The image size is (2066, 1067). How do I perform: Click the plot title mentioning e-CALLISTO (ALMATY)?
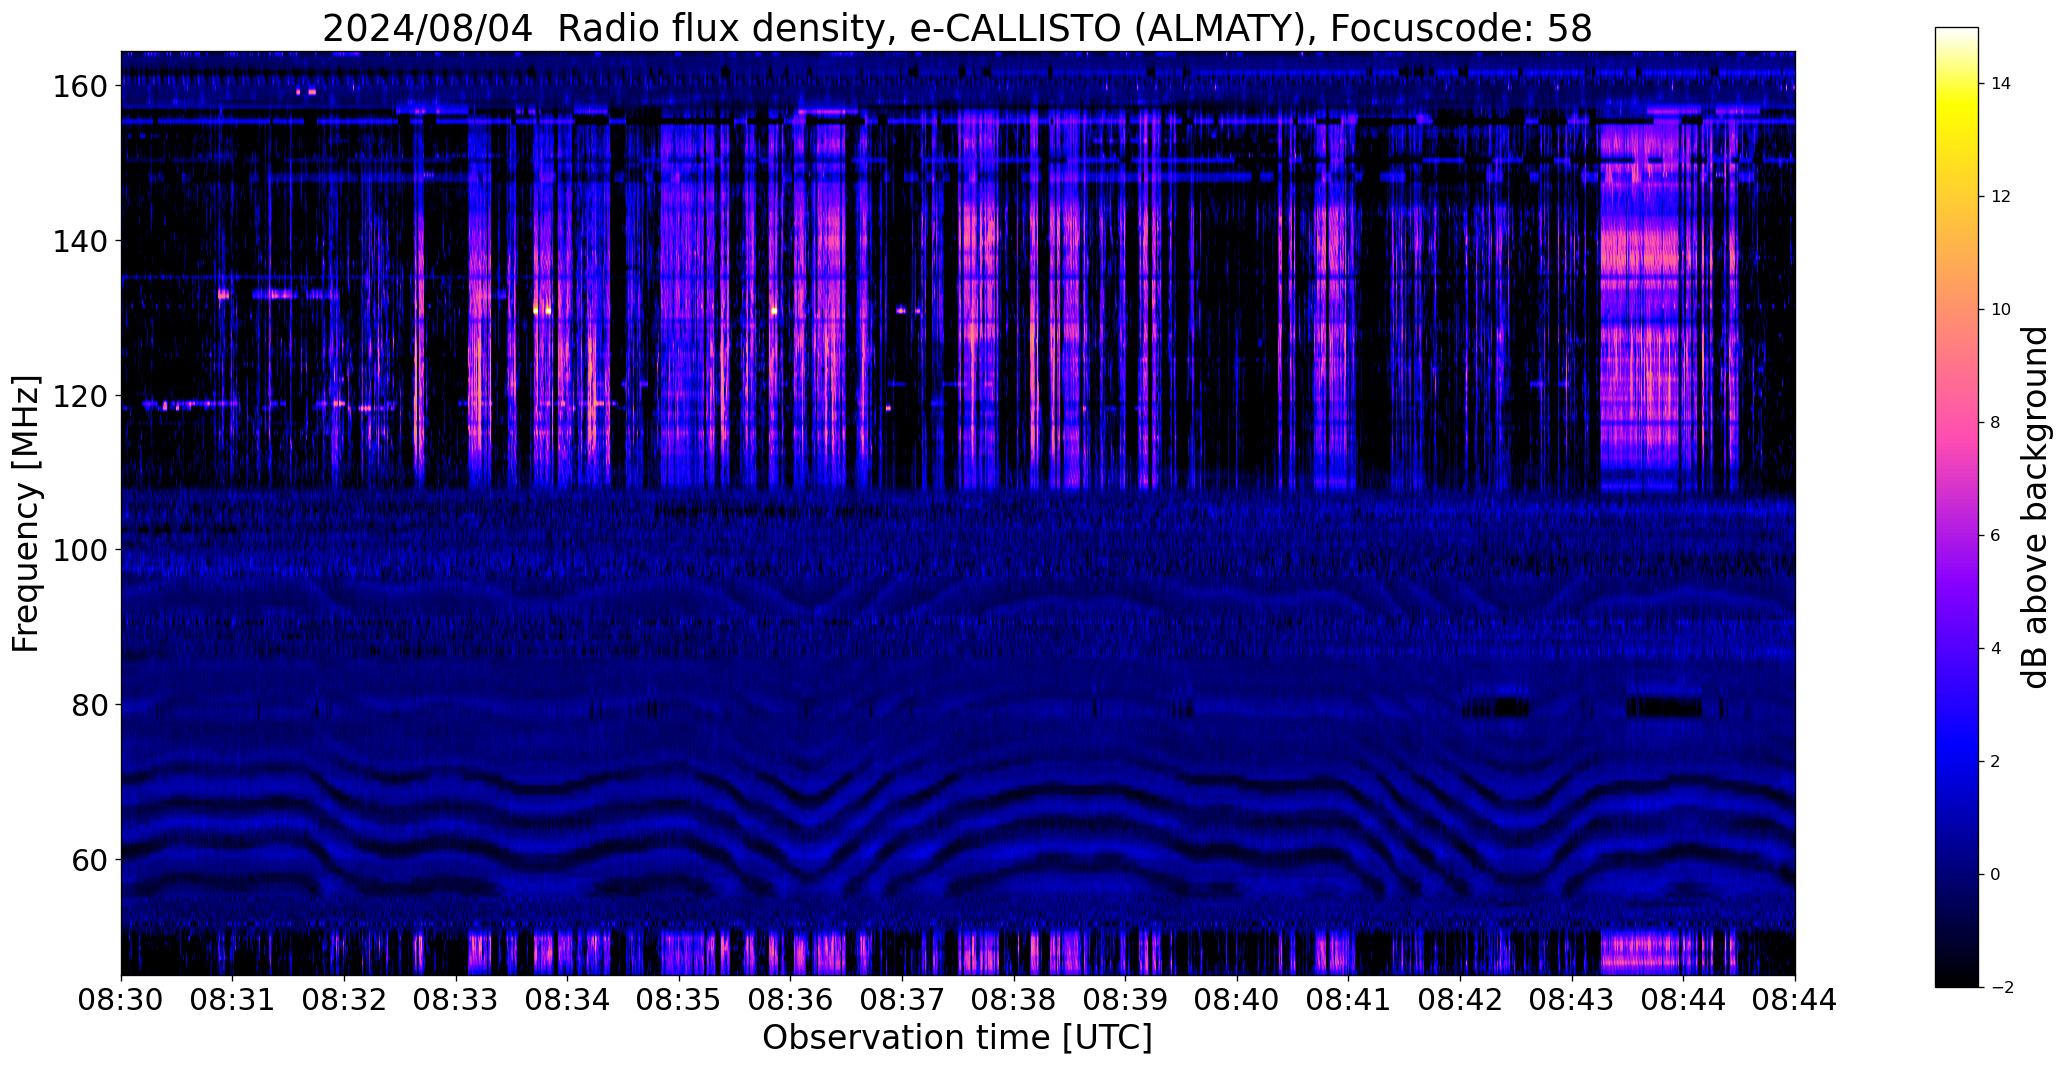pos(957,28)
